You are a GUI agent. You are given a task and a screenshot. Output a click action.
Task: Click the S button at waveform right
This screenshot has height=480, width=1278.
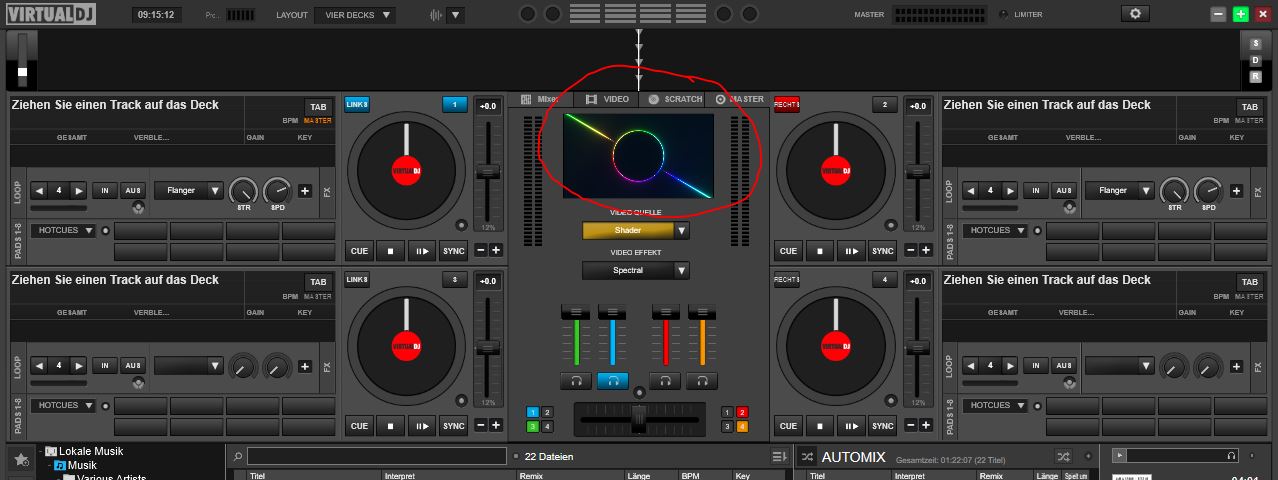(1256, 44)
